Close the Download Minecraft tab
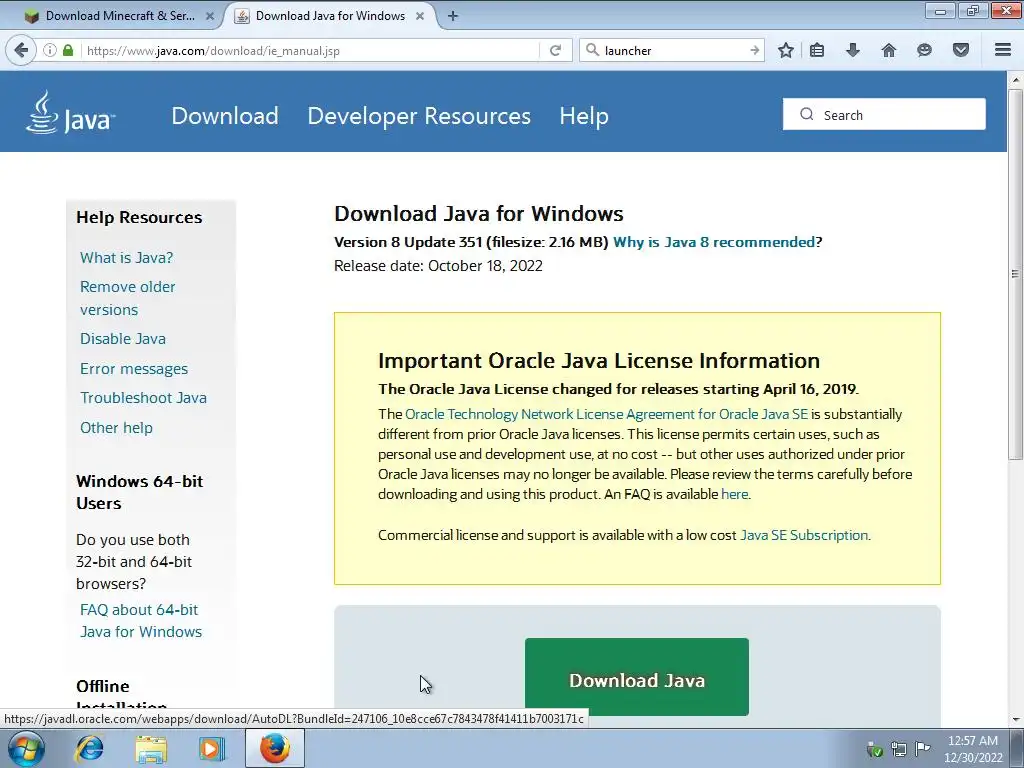This screenshot has width=1024, height=768. 210,16
